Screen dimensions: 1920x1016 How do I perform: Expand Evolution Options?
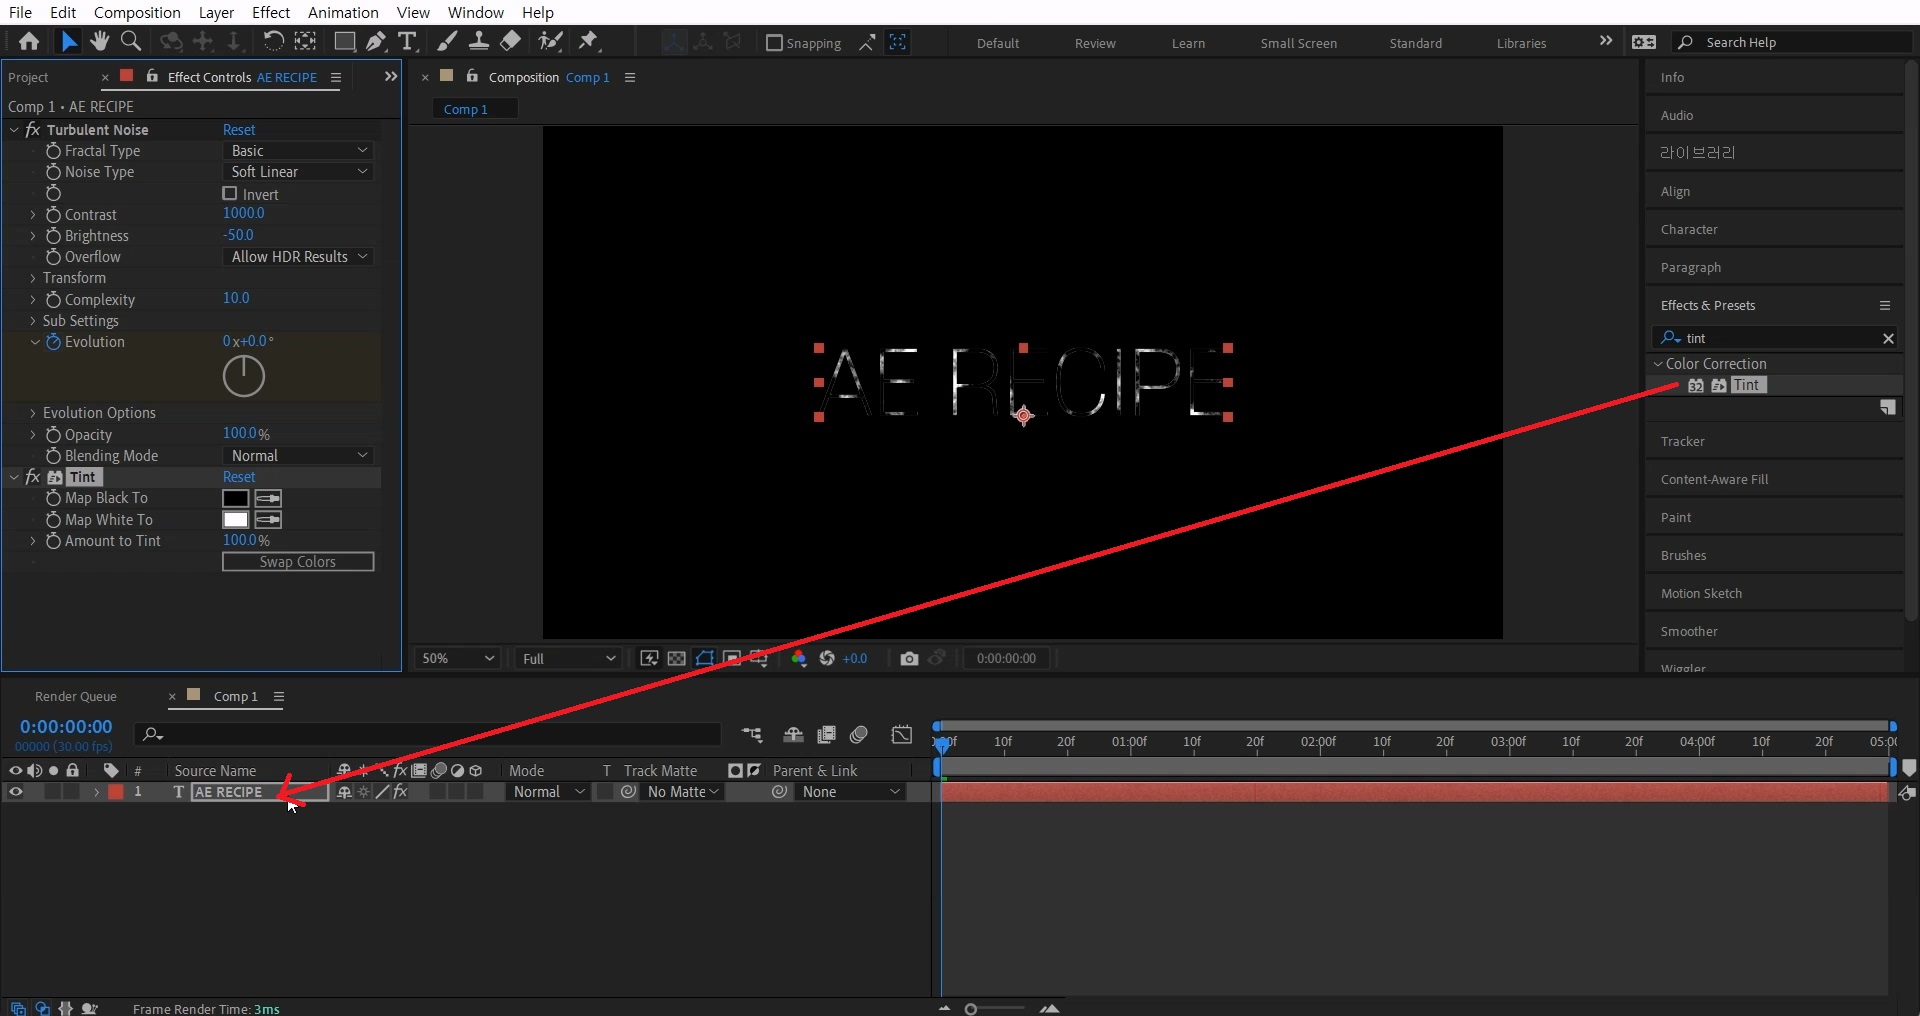[x=33, y=413]
